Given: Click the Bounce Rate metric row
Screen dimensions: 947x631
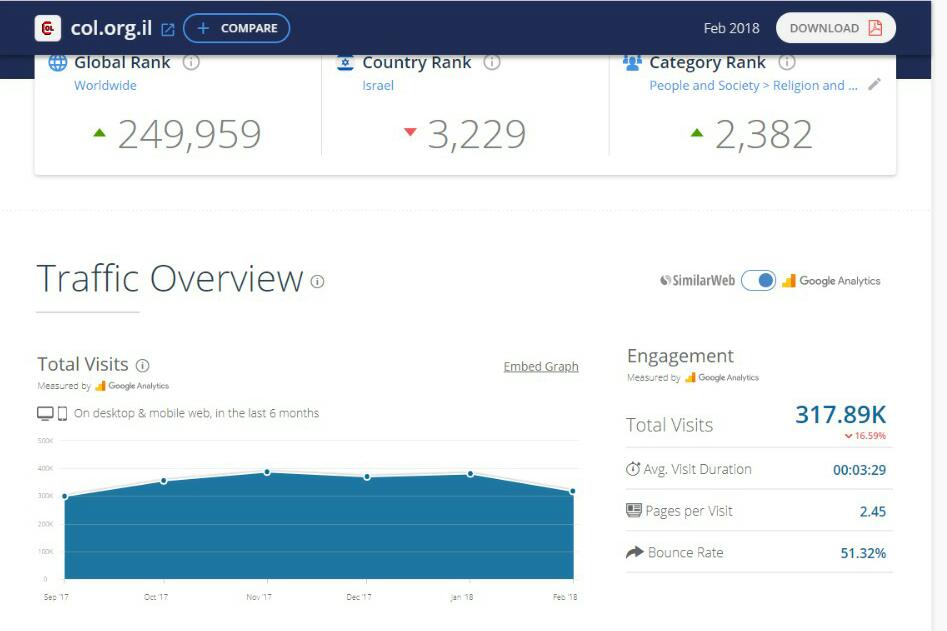Looking at the screenshot, I should pos(755,552).
